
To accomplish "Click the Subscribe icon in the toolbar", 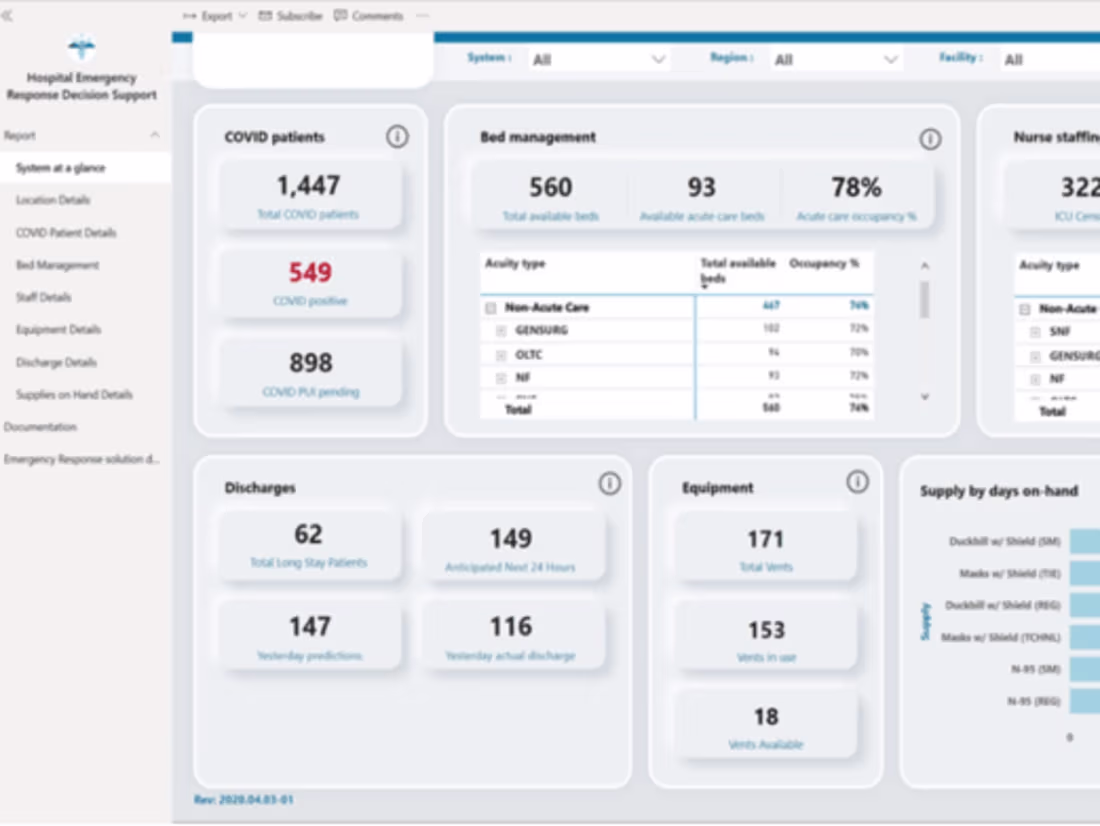I will 263,15.
